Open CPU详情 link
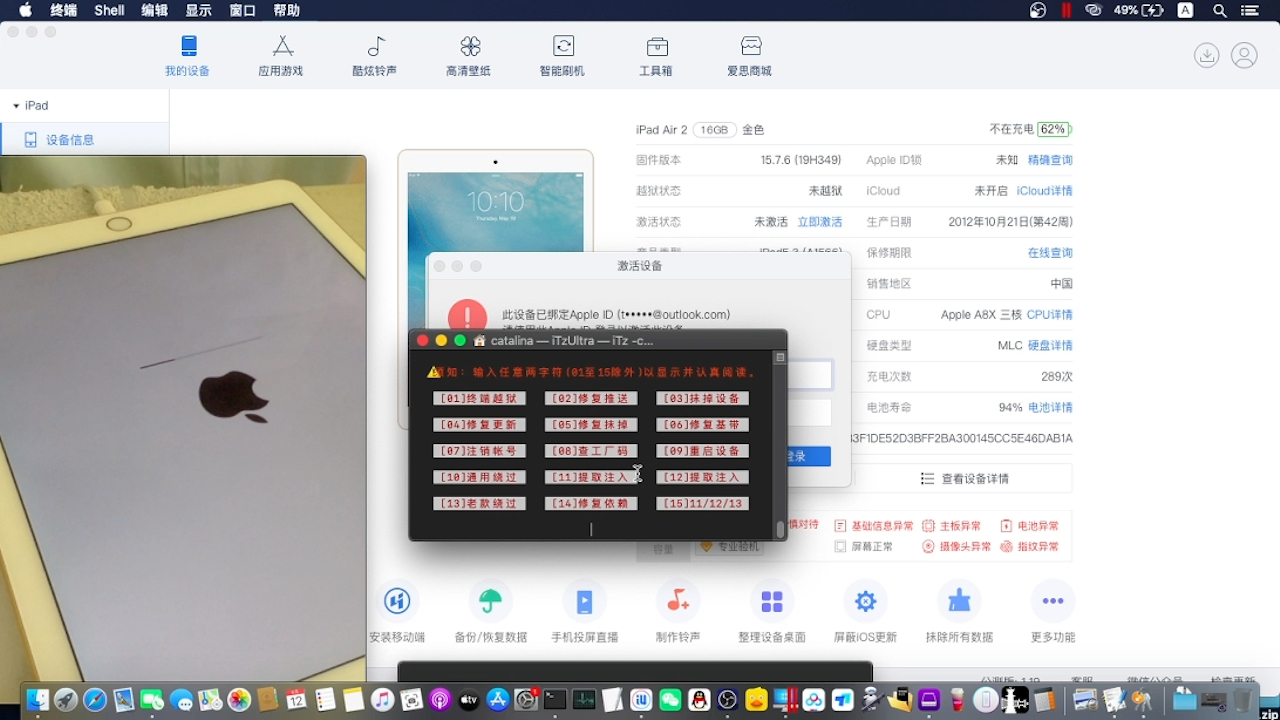Image resolution: width=1280 pixels, height=720 pixels. pyautogui.click(x=1050, y=315)
